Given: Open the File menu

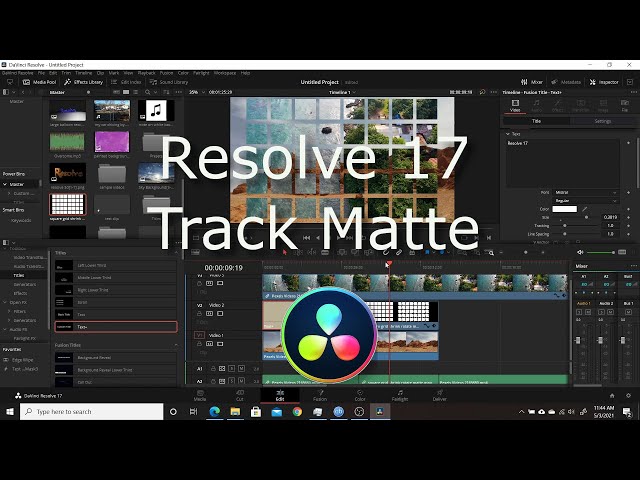Looking at the screenshot, I should point(41,73).
